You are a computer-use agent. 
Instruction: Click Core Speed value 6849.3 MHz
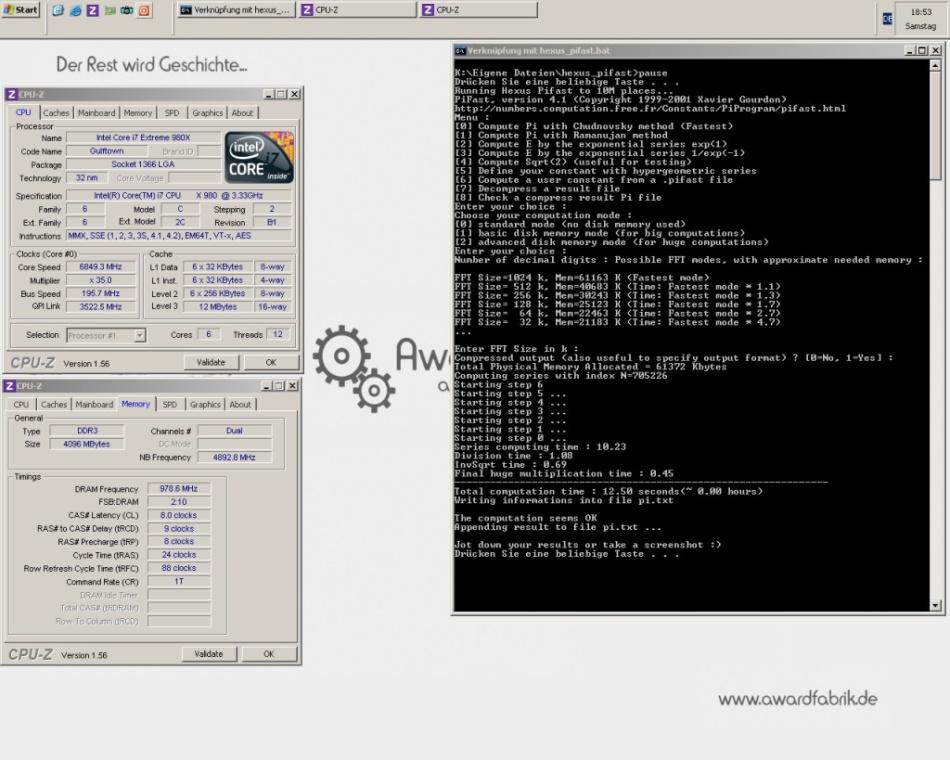click(101, 267)
